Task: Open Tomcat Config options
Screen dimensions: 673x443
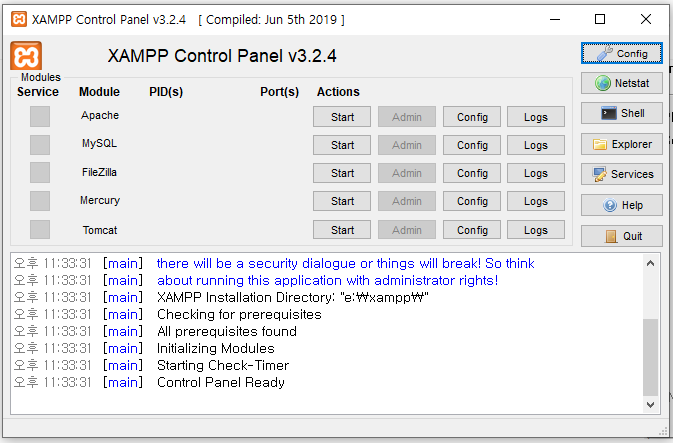Action: tap(472, 230)
